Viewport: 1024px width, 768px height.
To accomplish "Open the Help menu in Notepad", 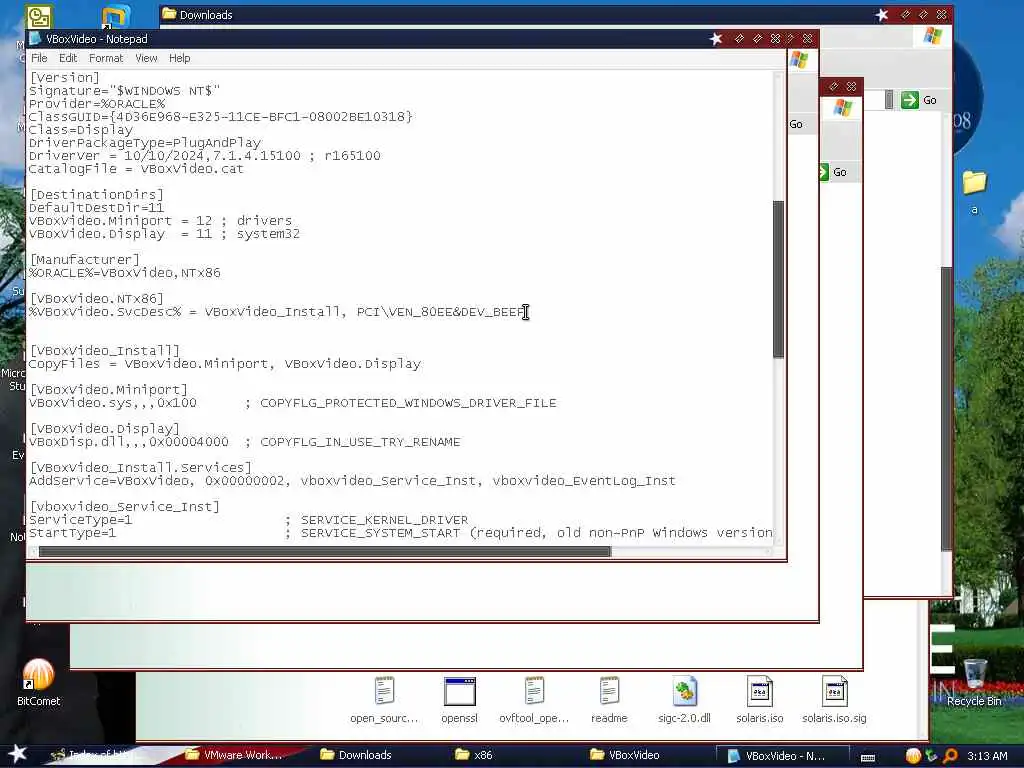I will pyautogui.click(x=180, y=58).
